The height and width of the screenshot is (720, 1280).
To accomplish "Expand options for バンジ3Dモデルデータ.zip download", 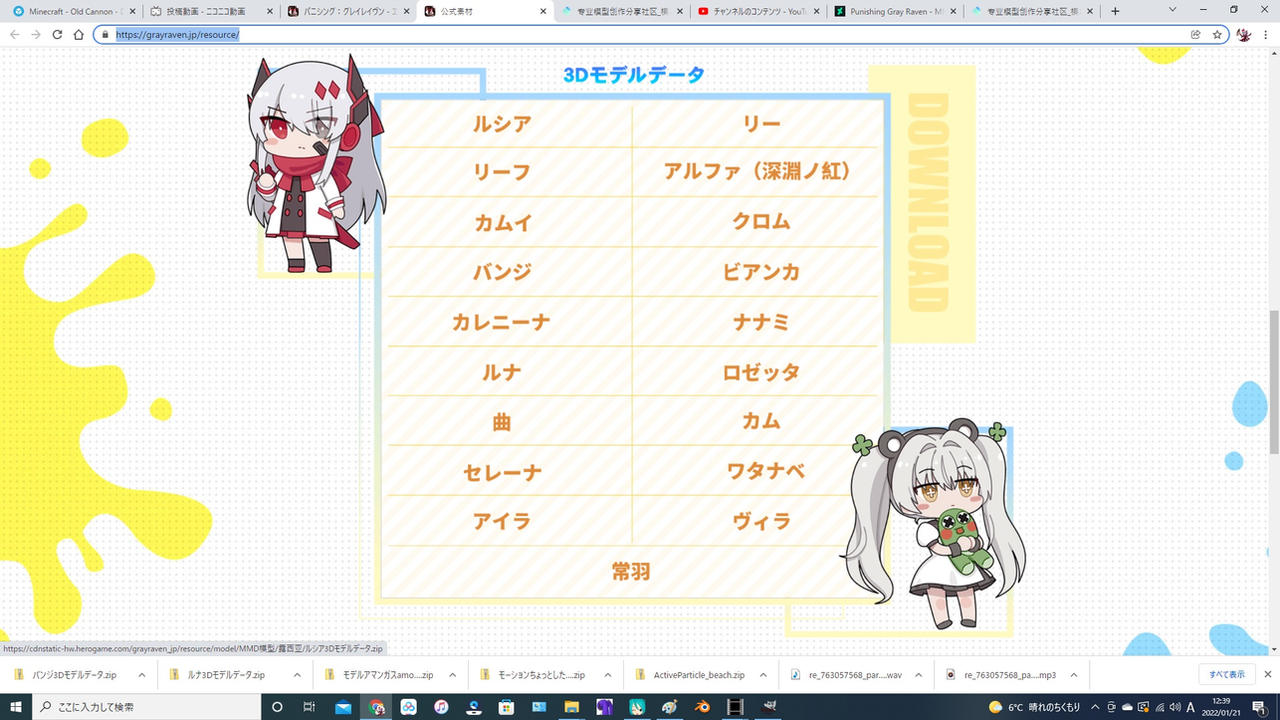I will [142, 675].
